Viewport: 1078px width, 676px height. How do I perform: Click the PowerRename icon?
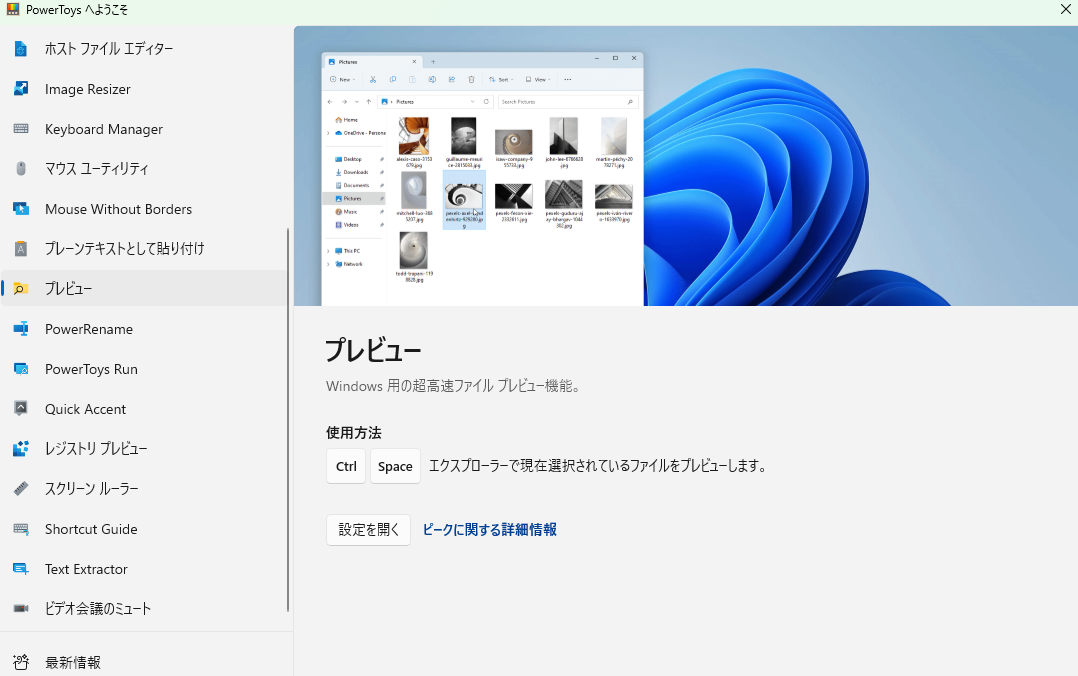coord(21,329)
